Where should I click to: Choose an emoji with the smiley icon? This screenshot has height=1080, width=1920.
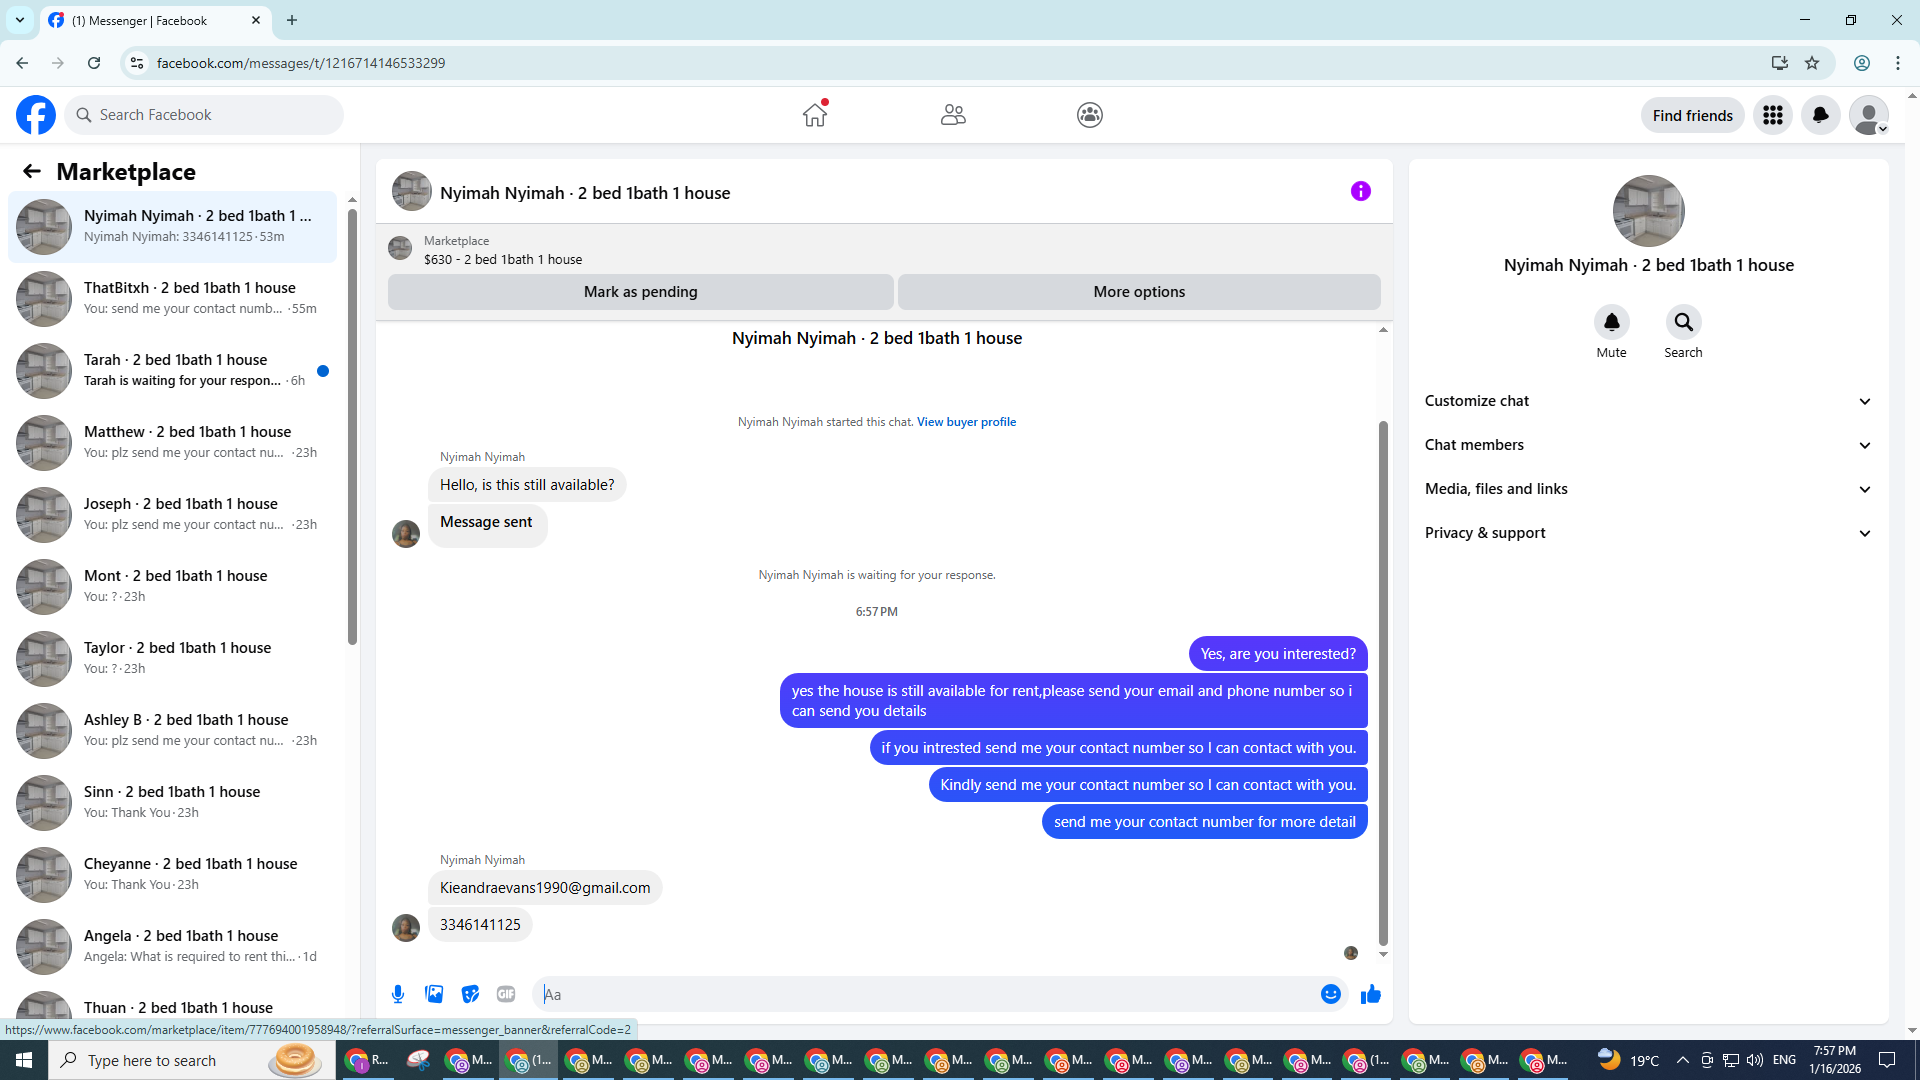[x=1330, y=994]
